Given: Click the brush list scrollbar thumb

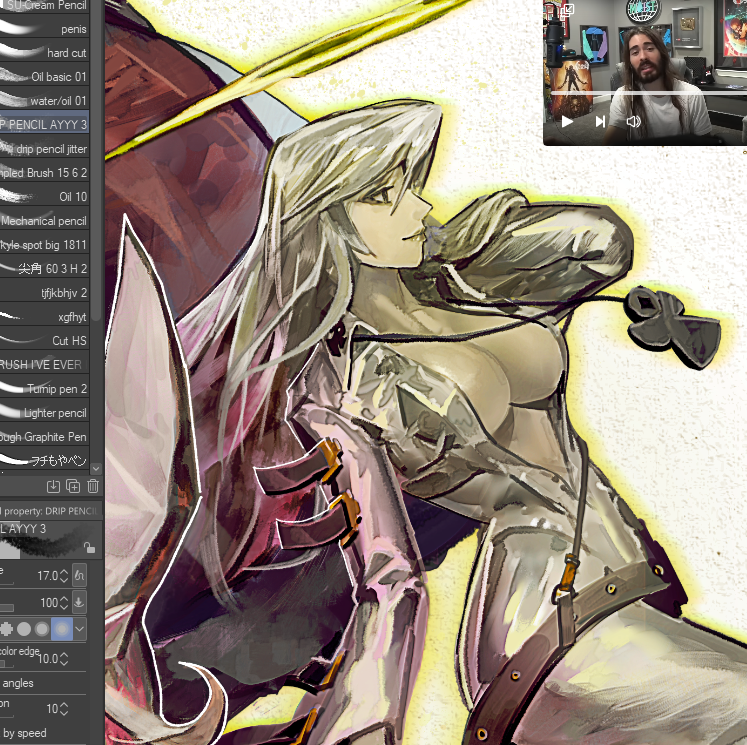Looking at the screenshot, I should click(96, 161).
